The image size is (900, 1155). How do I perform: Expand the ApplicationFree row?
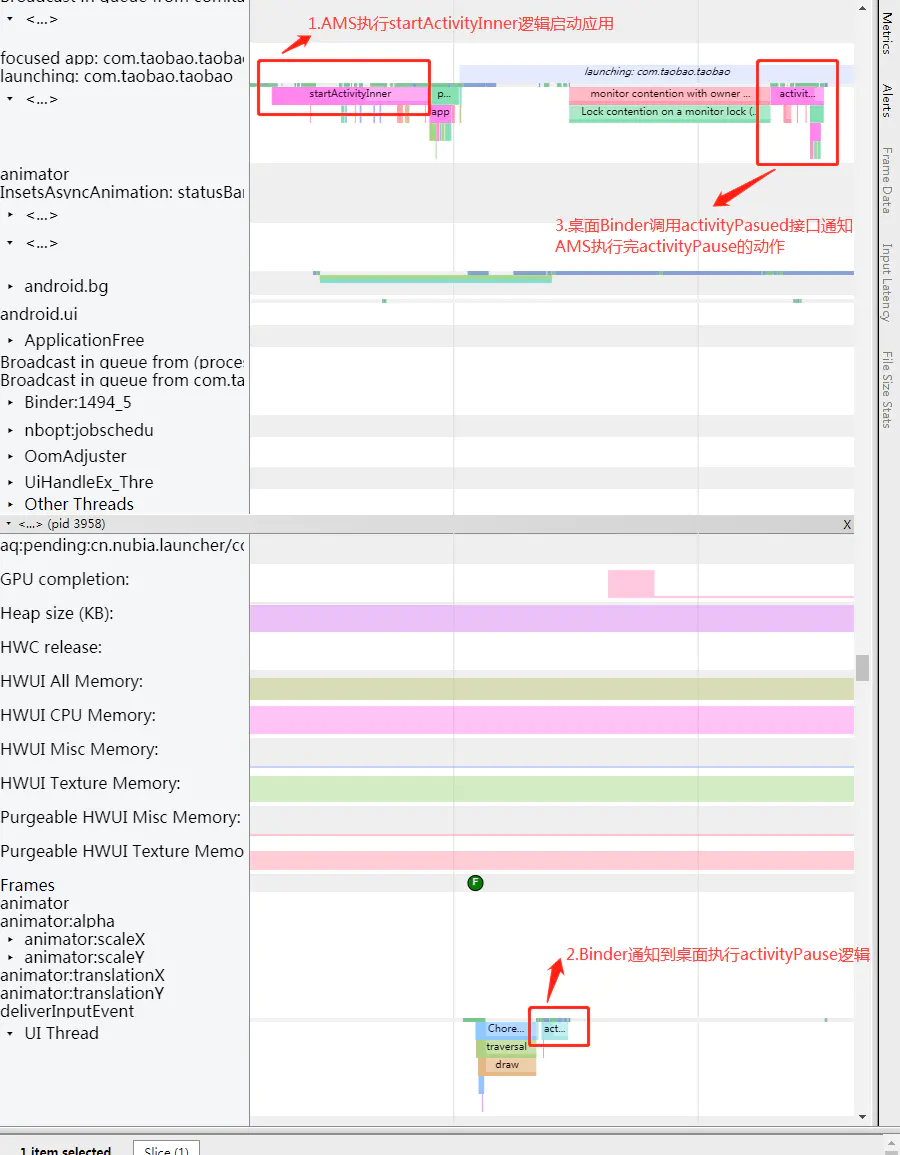pyautogui.click(x=10, y=340)
